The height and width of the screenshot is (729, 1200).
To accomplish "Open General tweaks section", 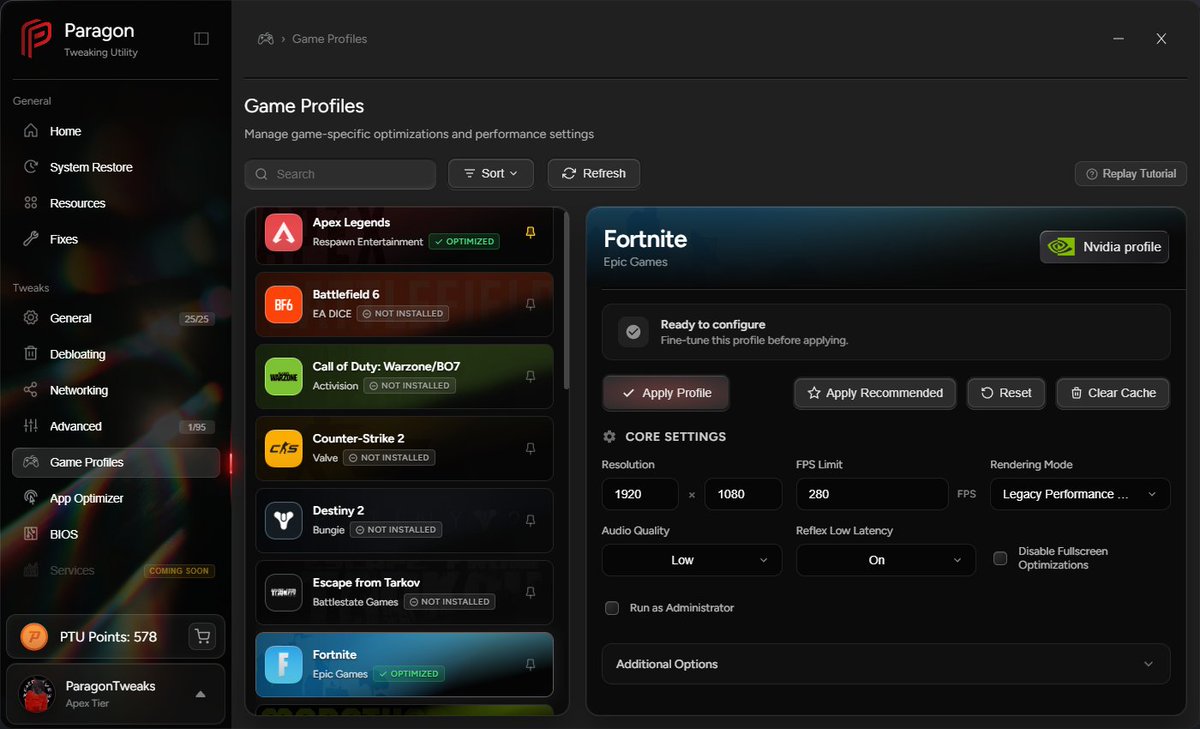I will [116, 318].
